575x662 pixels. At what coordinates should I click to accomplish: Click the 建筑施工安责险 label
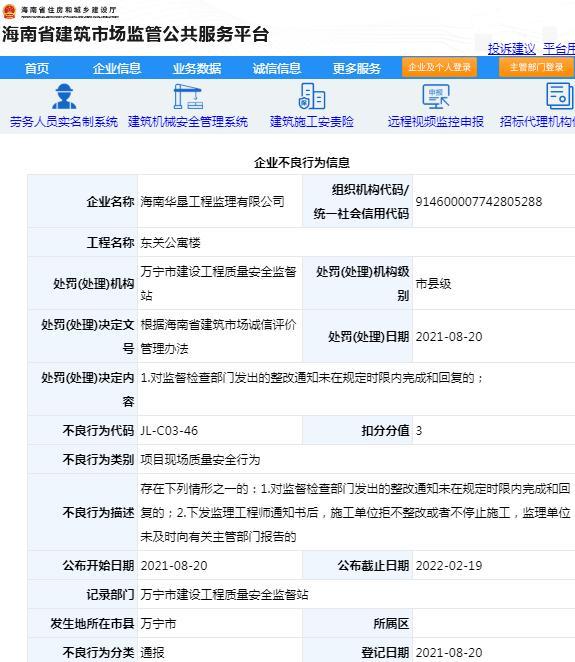pos(312,122)
